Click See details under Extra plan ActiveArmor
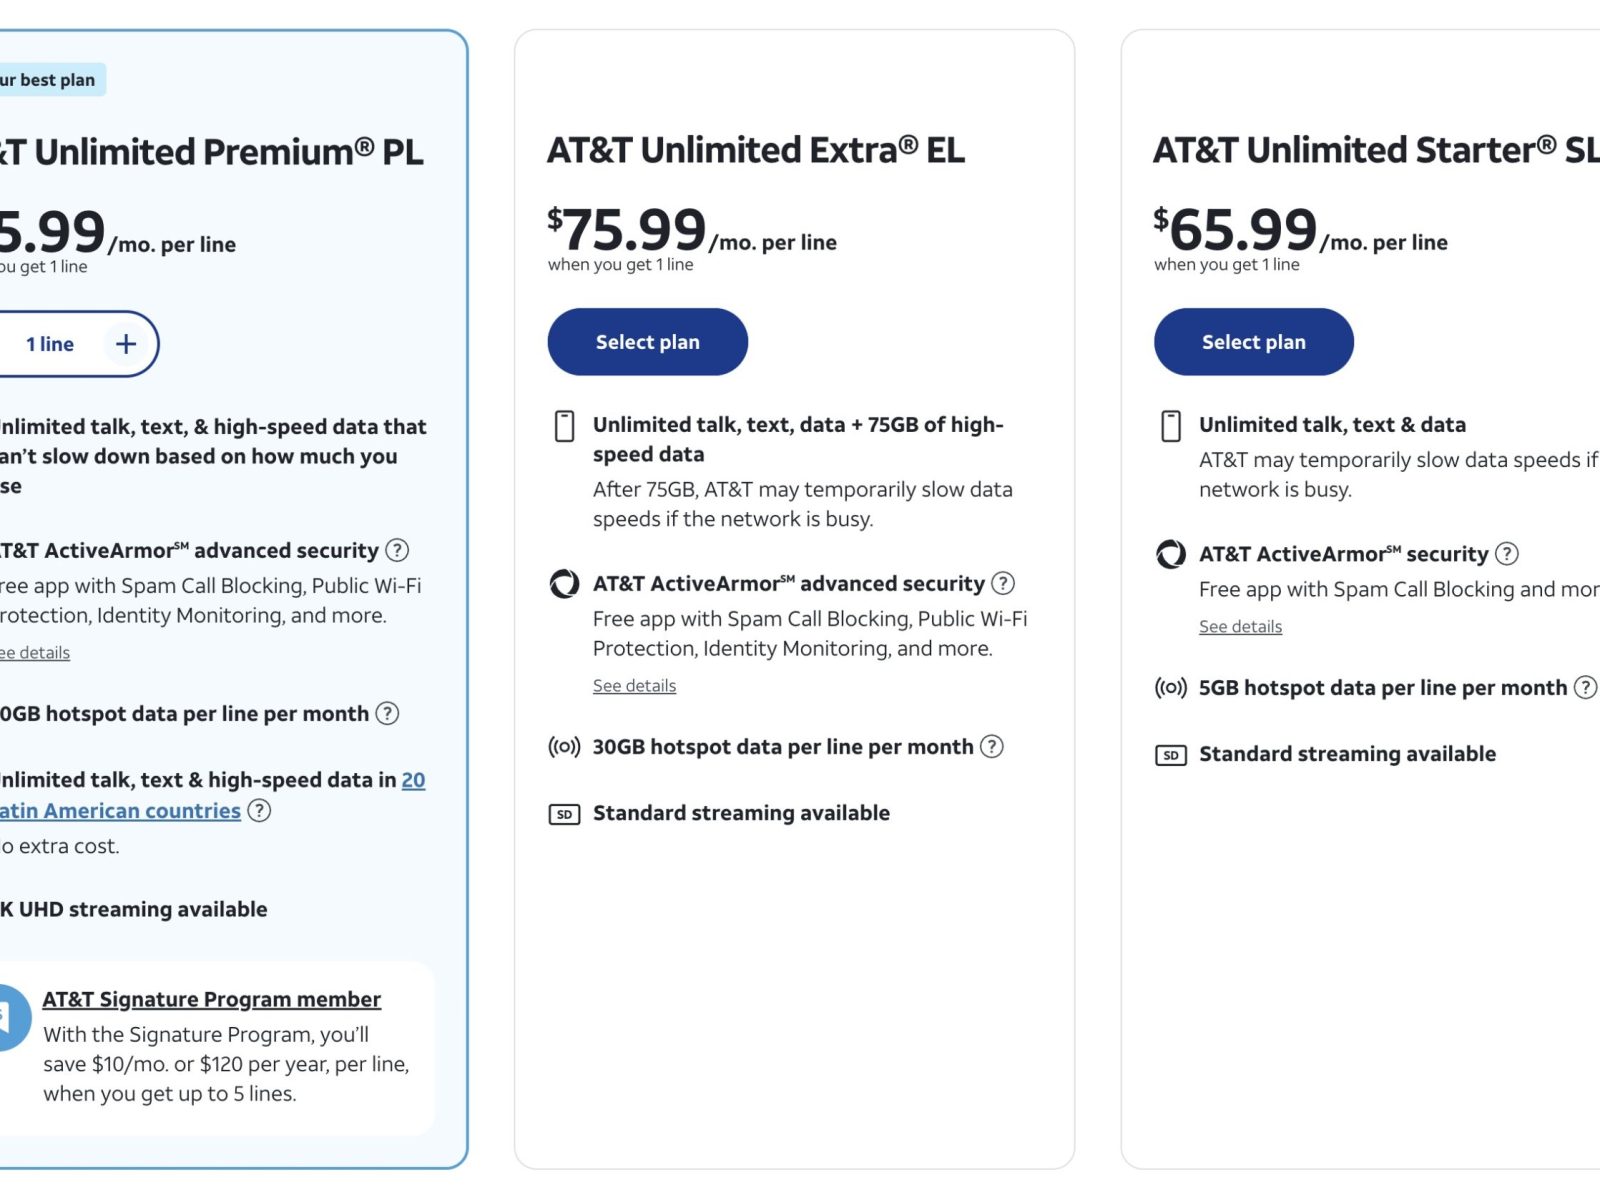1600x1200 pixels. click(634, 686)
